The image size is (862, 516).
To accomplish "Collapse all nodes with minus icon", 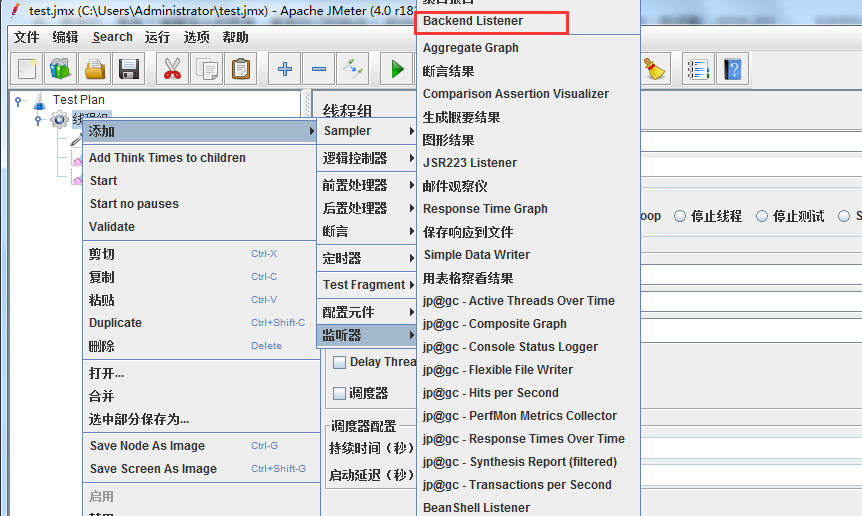I will 319,69.
